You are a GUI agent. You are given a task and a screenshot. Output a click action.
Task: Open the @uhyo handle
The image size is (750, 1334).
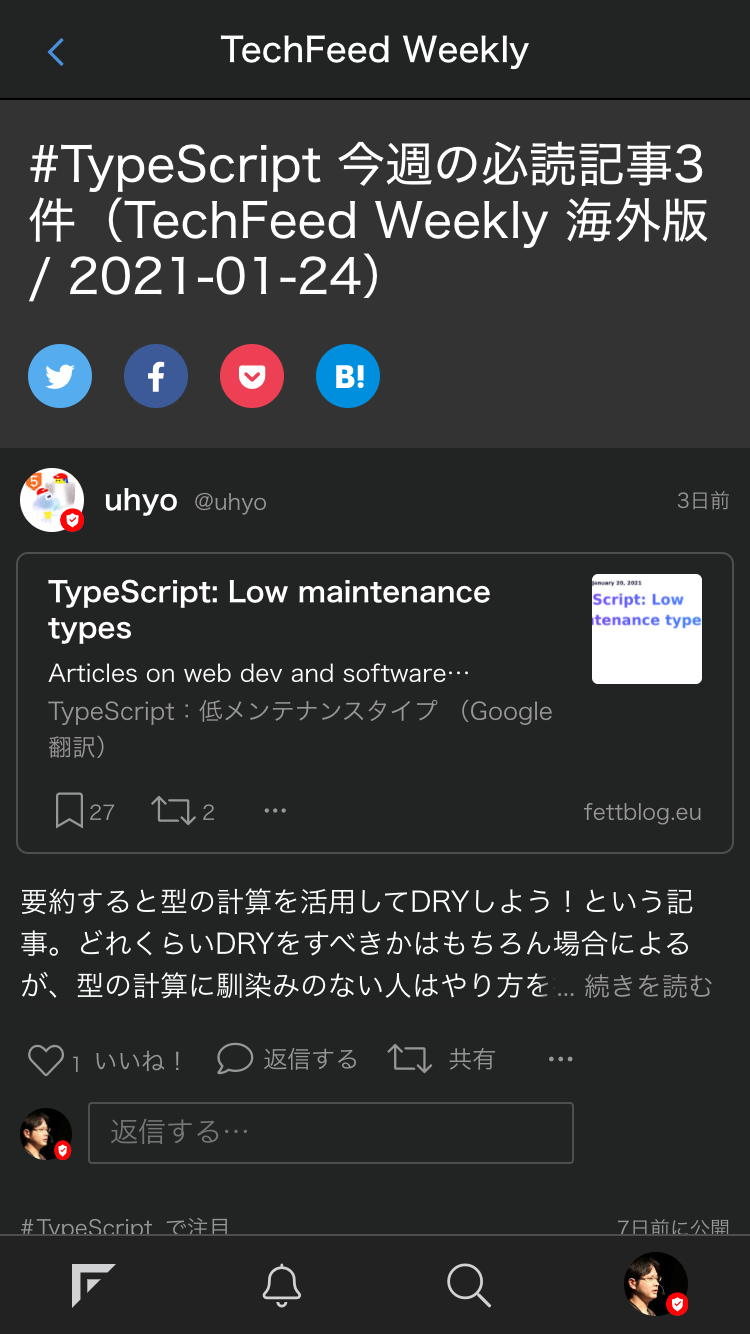(x=230, y=502)
